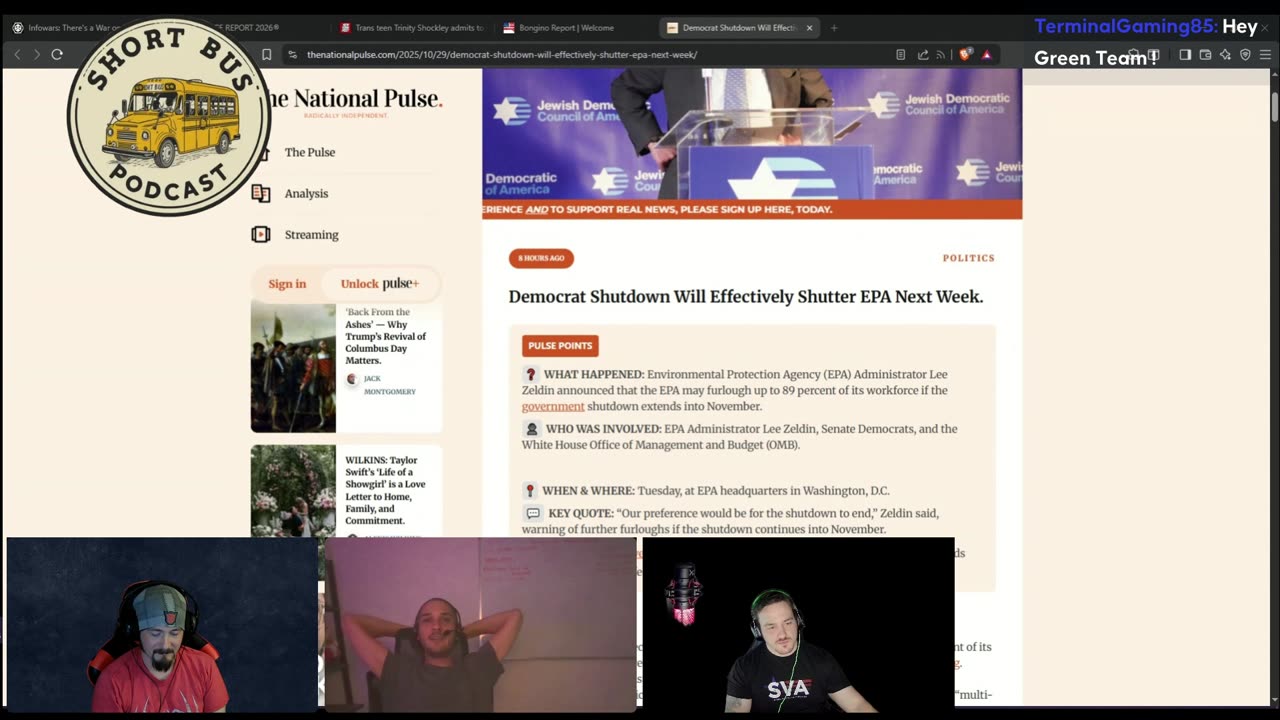This screenshot has height=720, width=1280.
Task: Share this page using the share icon
Action: (x=922, y=54)
